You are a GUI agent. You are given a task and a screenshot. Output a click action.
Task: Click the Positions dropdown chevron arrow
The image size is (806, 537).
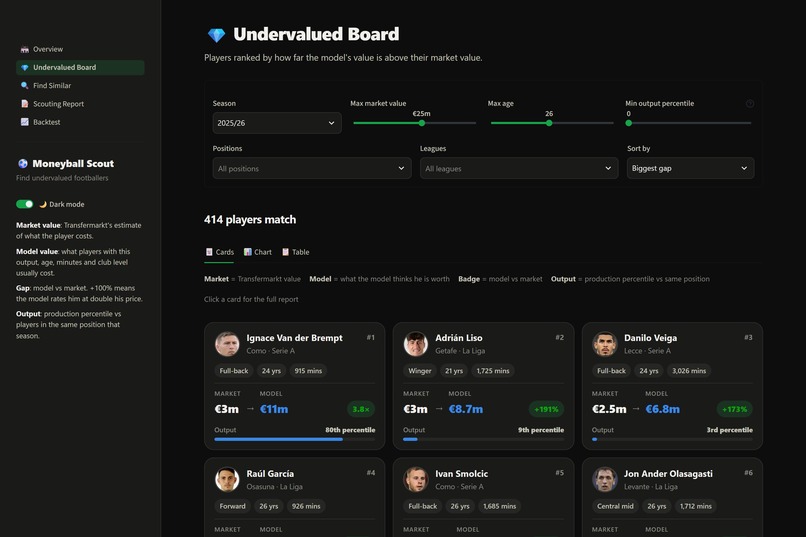401,169
